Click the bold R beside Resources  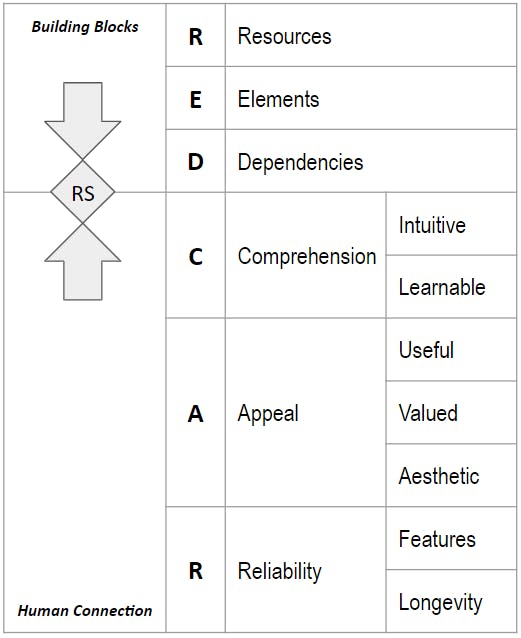point(196,36)
